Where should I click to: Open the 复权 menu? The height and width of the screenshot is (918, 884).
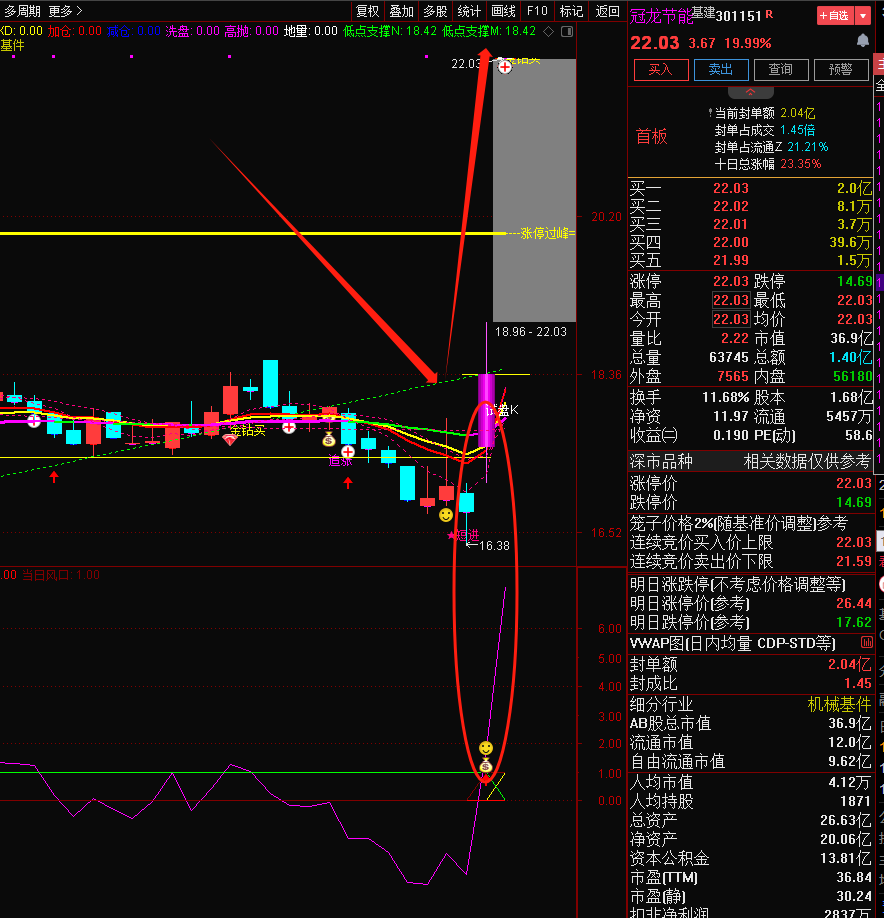click(x=368, y=11)
